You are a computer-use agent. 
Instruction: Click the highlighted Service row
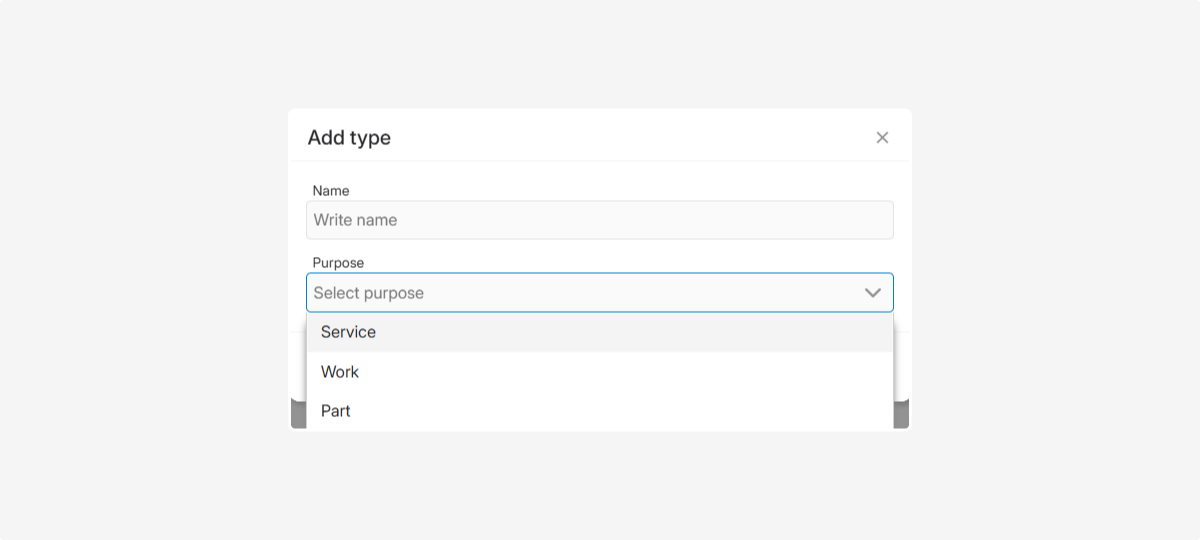(x=600, y=332)
